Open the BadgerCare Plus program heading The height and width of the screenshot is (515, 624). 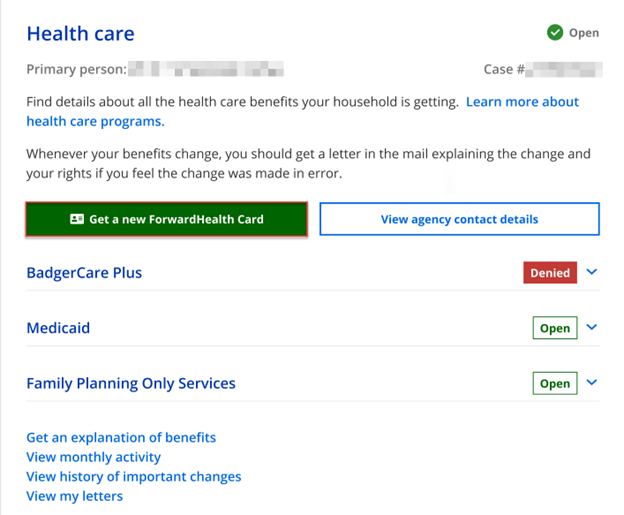(84, 272)
